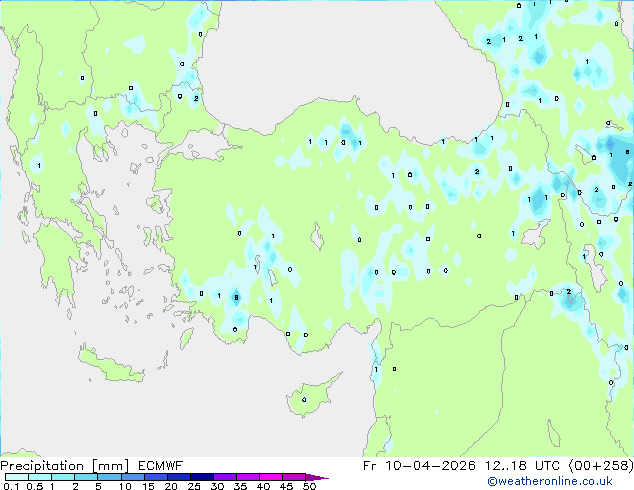Viewport: 634px width, 490px height.
Task: Click the '0.5' legend scale value
Action: point(35,486)
